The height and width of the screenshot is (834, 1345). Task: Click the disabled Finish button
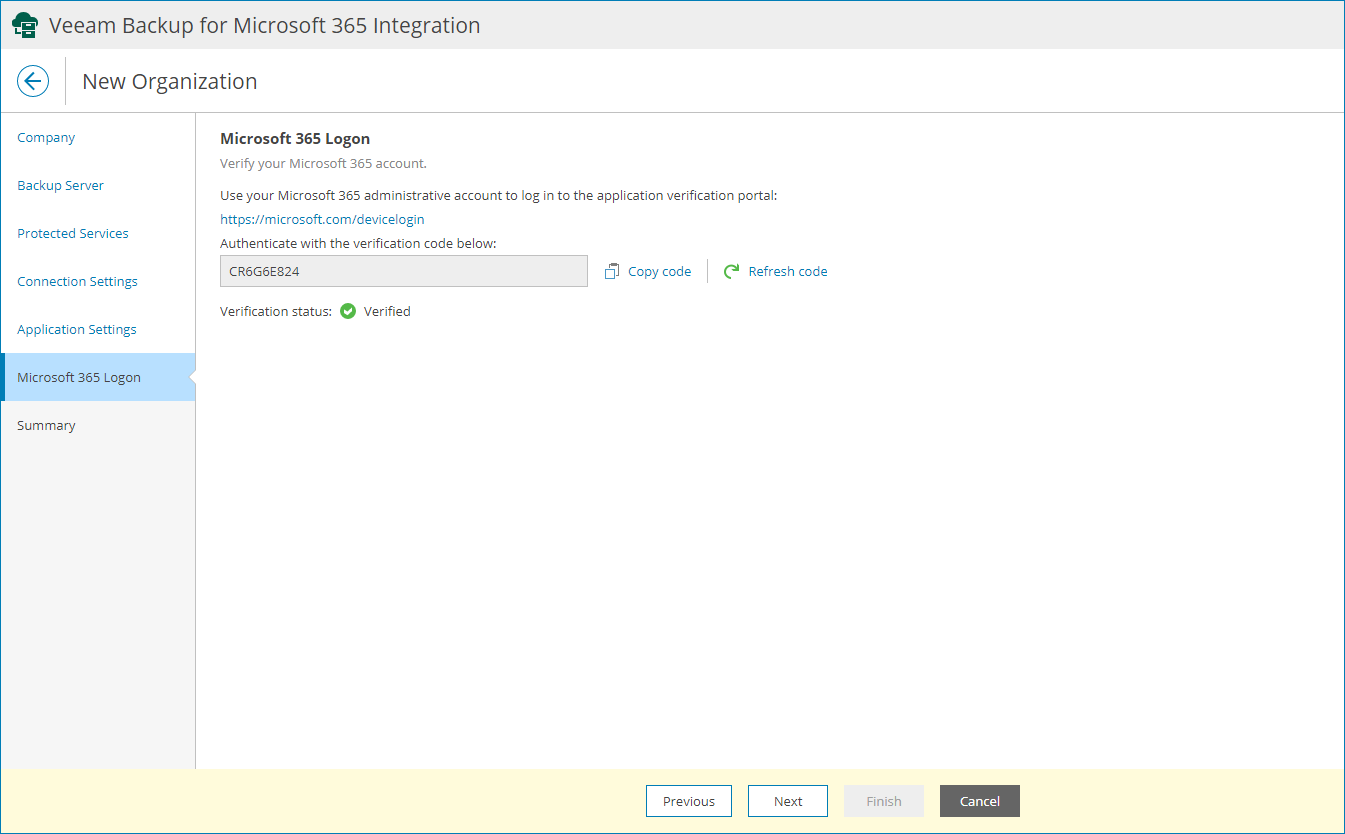click(x=883, y=800)
